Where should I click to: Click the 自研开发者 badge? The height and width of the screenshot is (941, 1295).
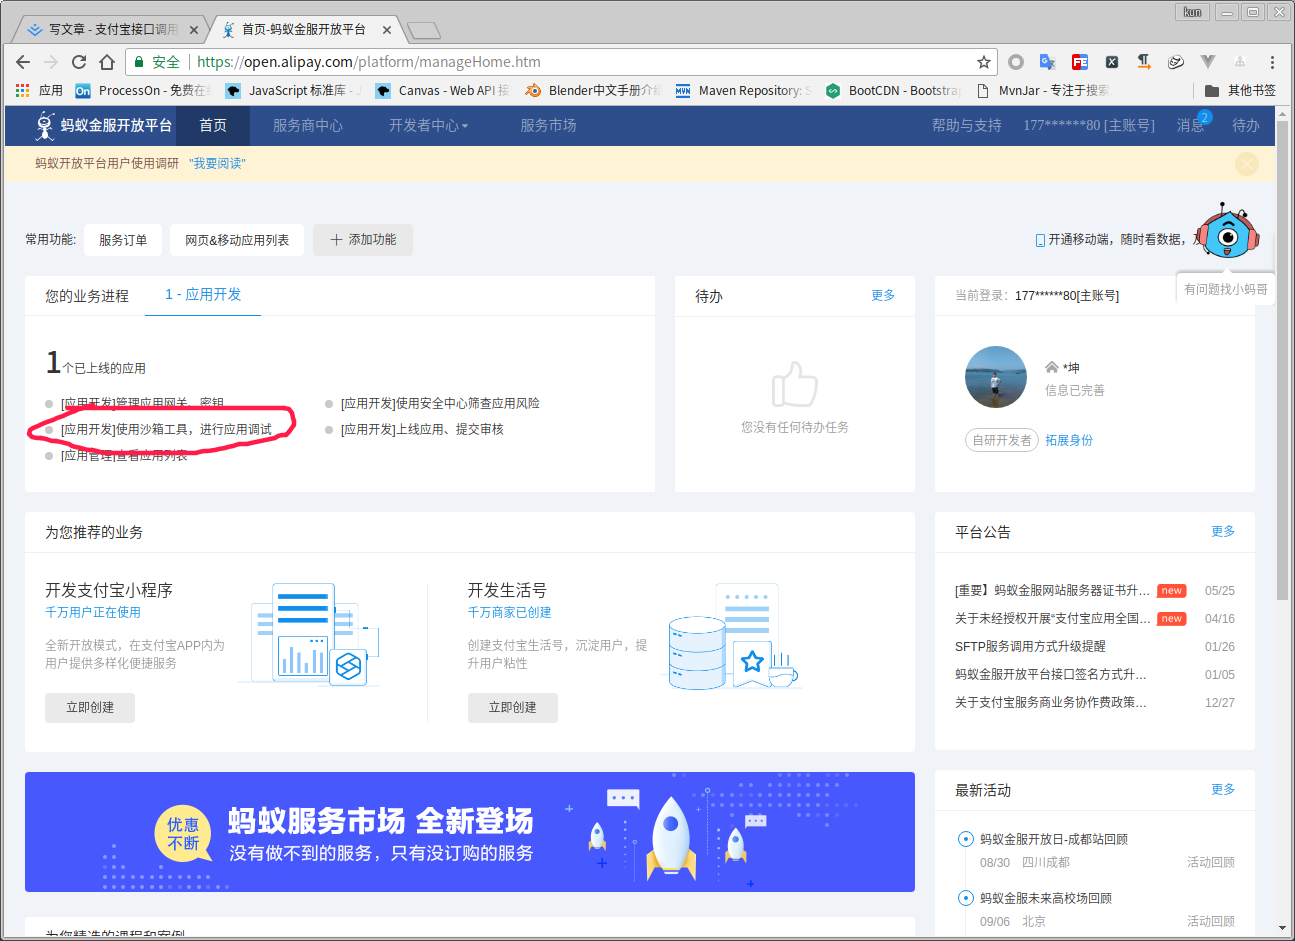point(1002,440)
